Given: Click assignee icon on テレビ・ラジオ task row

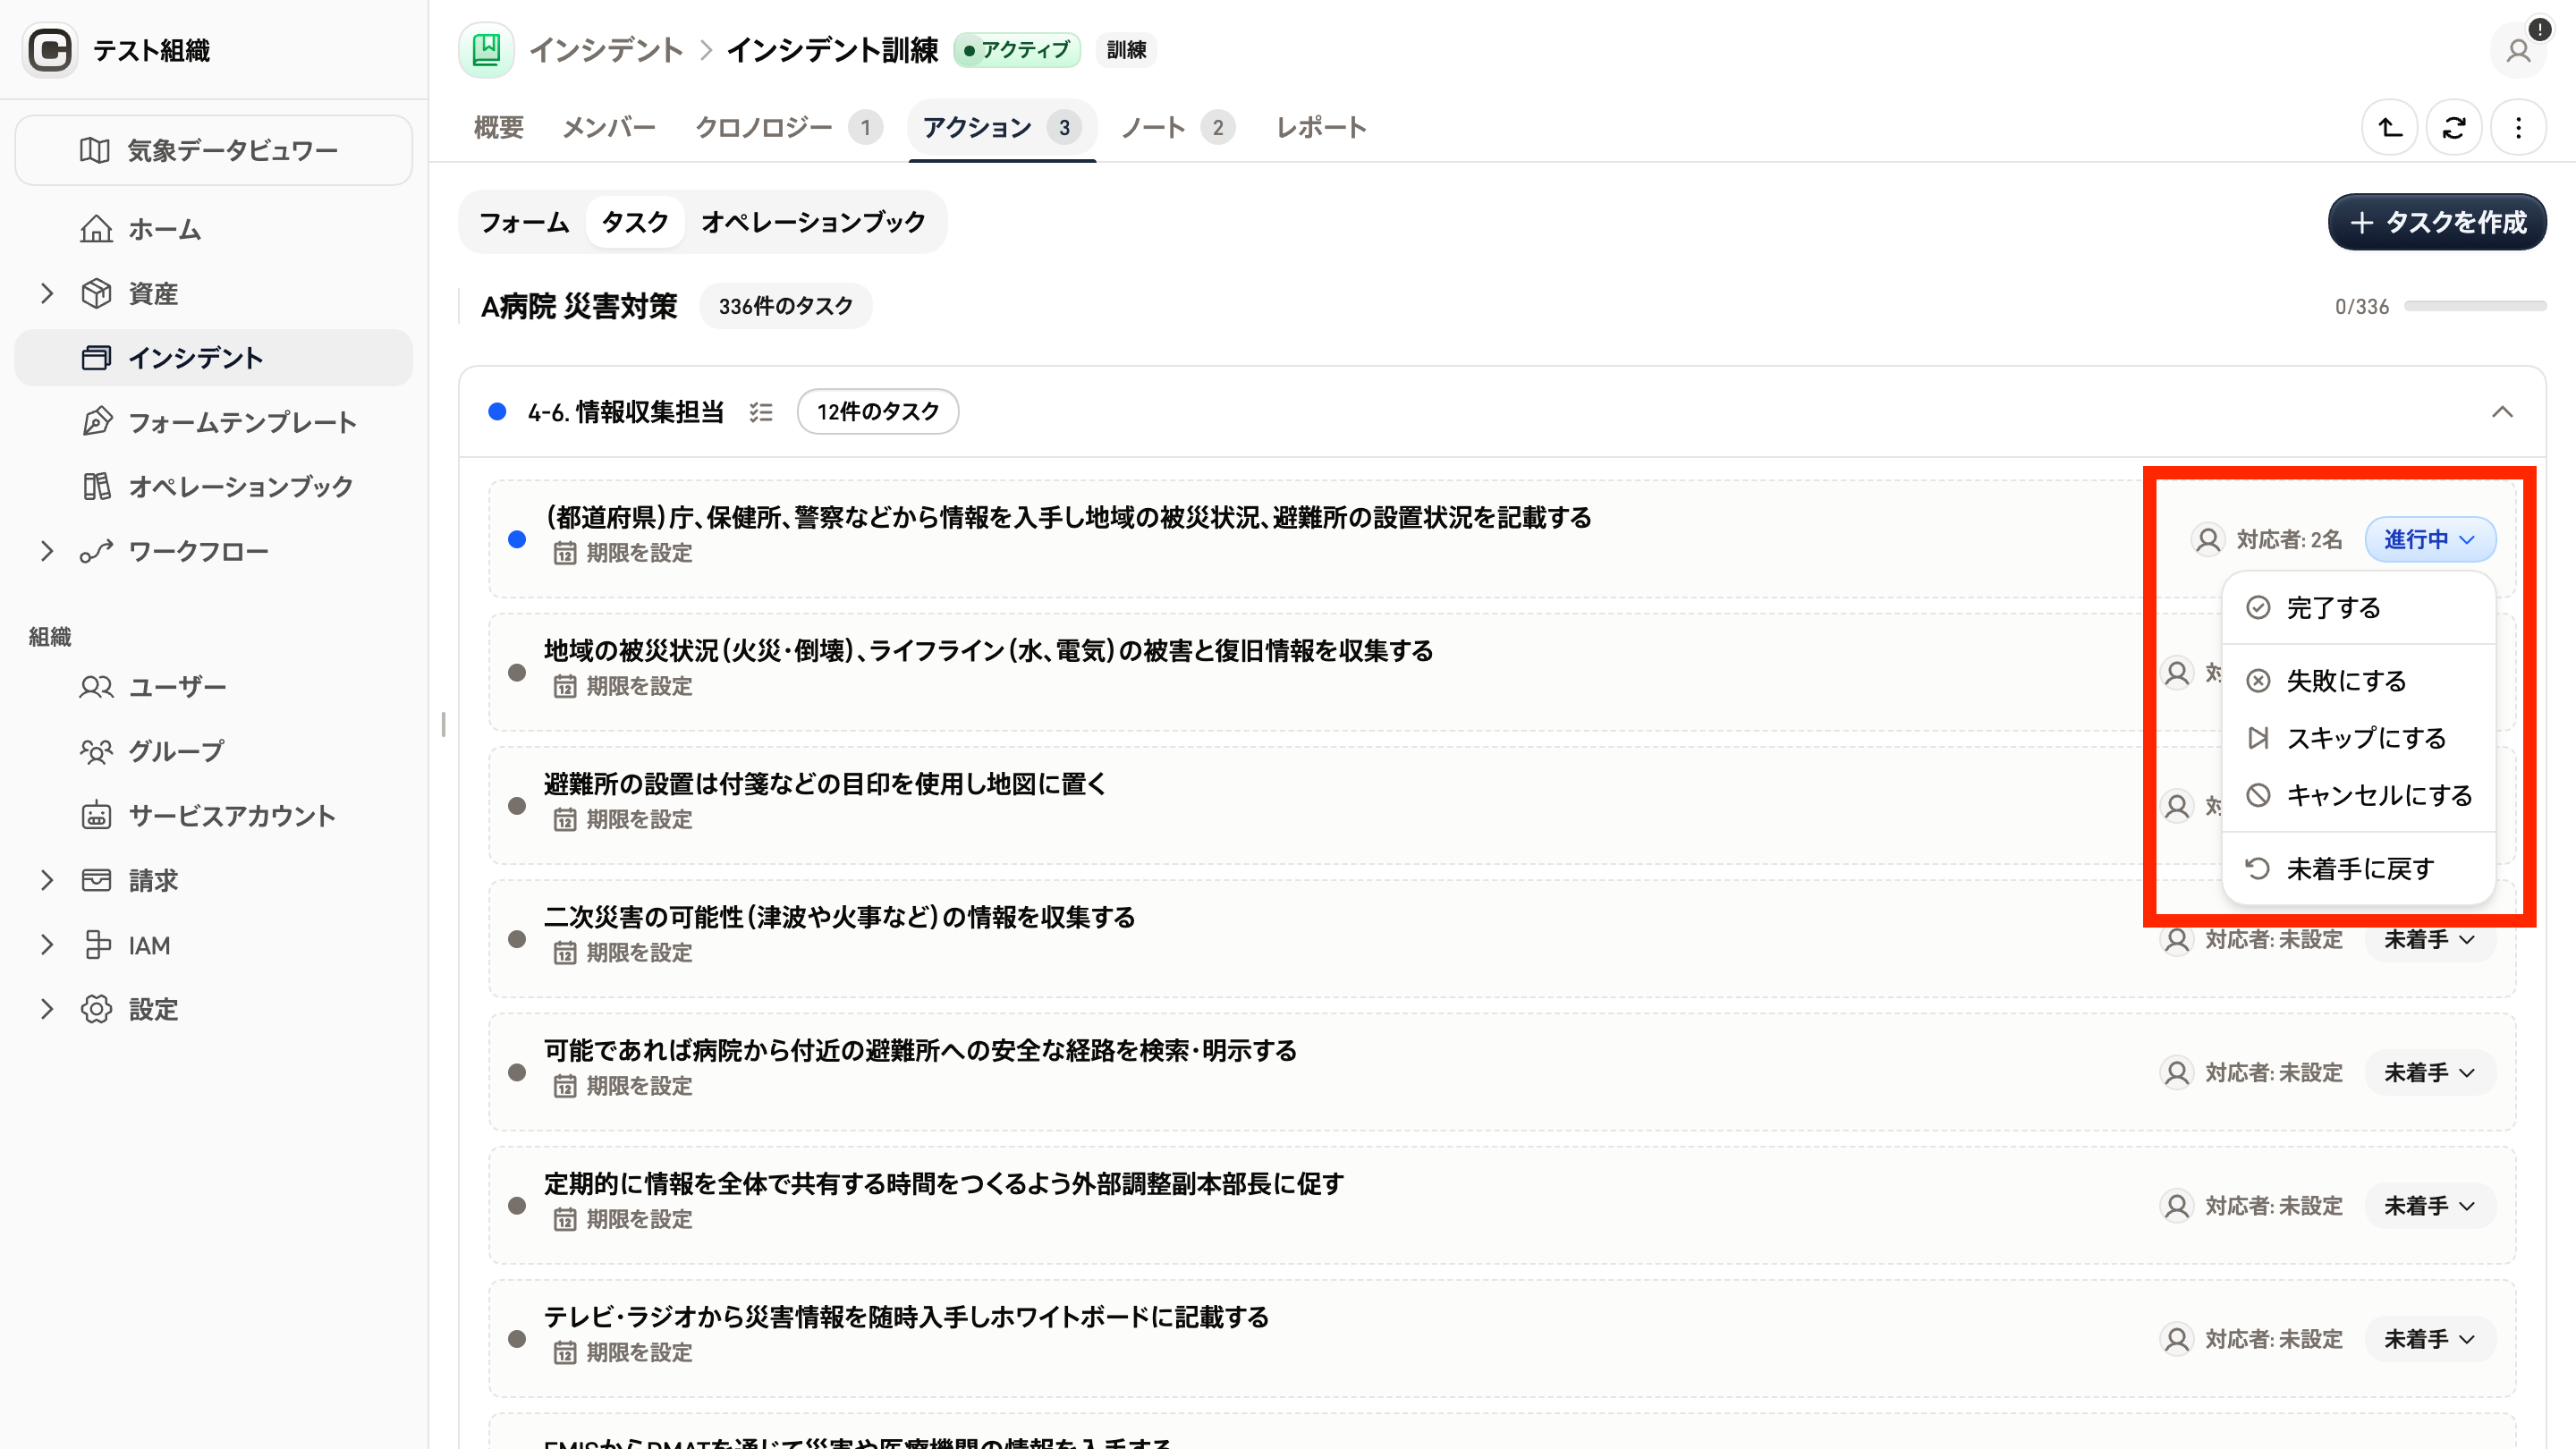Looking at the screenshot, I should [2176, 1339].
